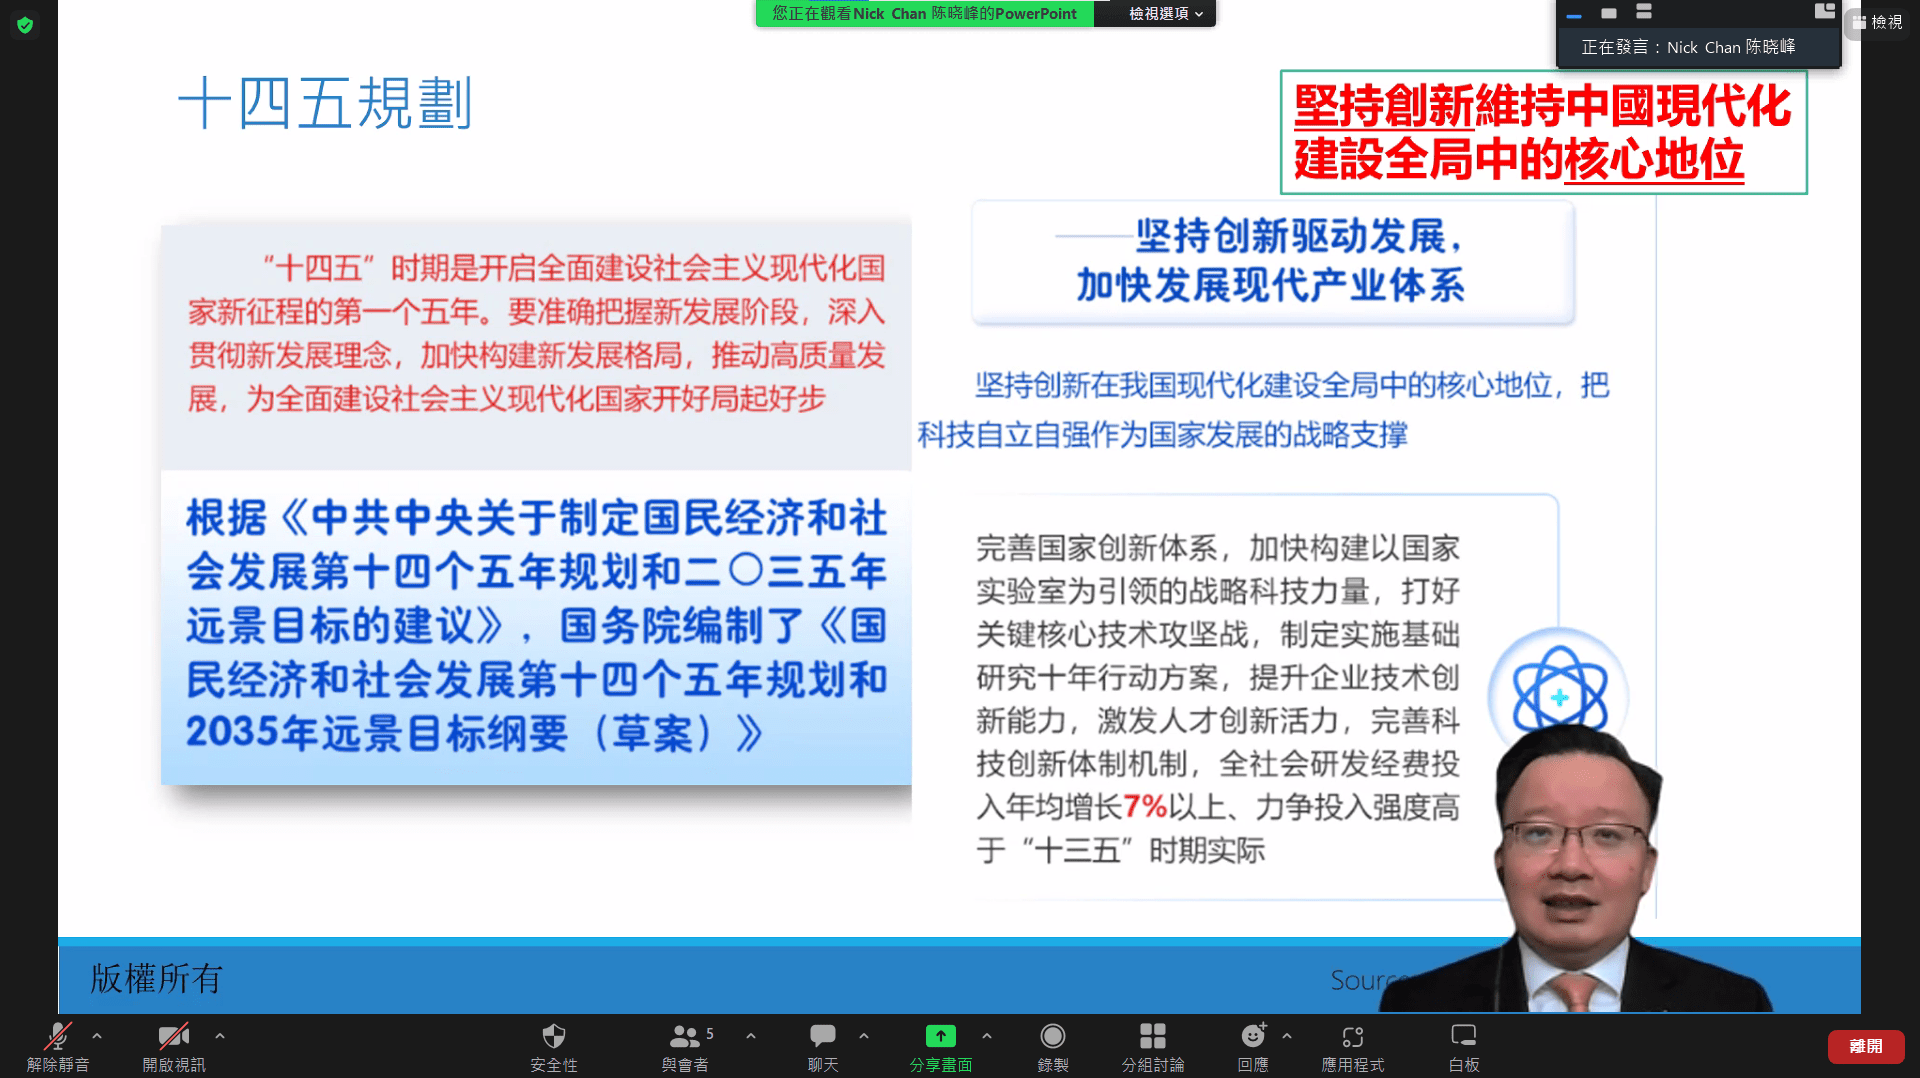Image resolution: width=1920 pixels, height=1078 pixels.
Task: Expand the arrow beside Participants
Action: (x=751, y=1036)
